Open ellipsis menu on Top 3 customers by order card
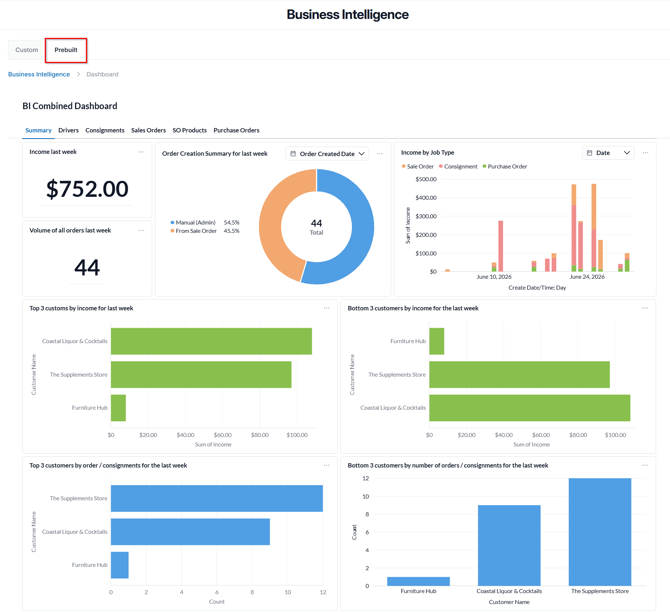 coord(326,465)
